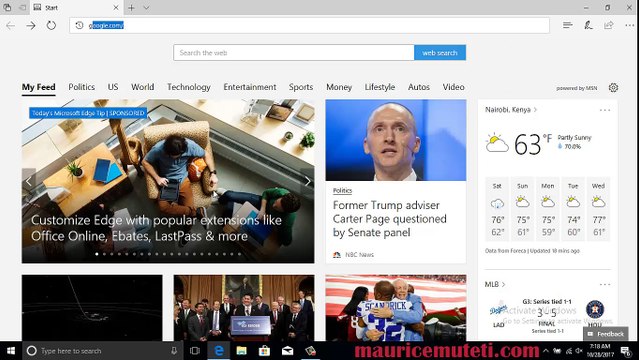This screenshot has width=639, height=360.
Task: Show tab previews with the chevron icon
Action: point(146,8)
